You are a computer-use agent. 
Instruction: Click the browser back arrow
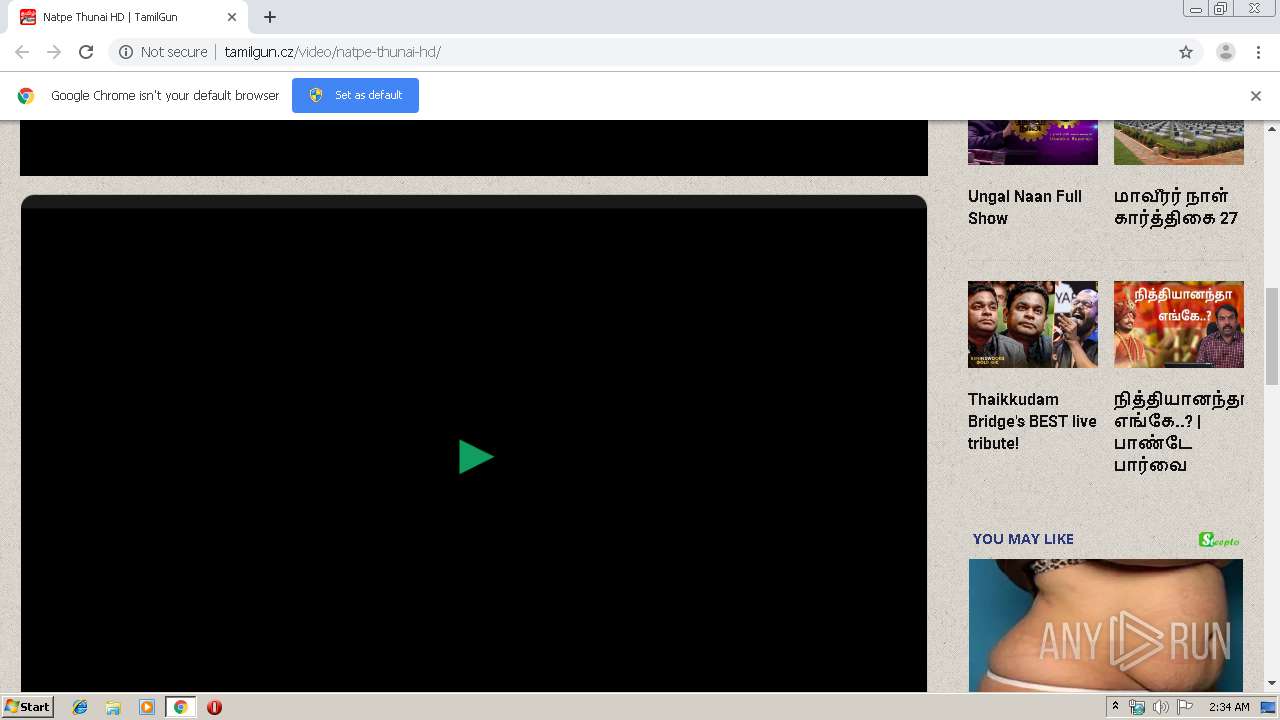[22, 52]
